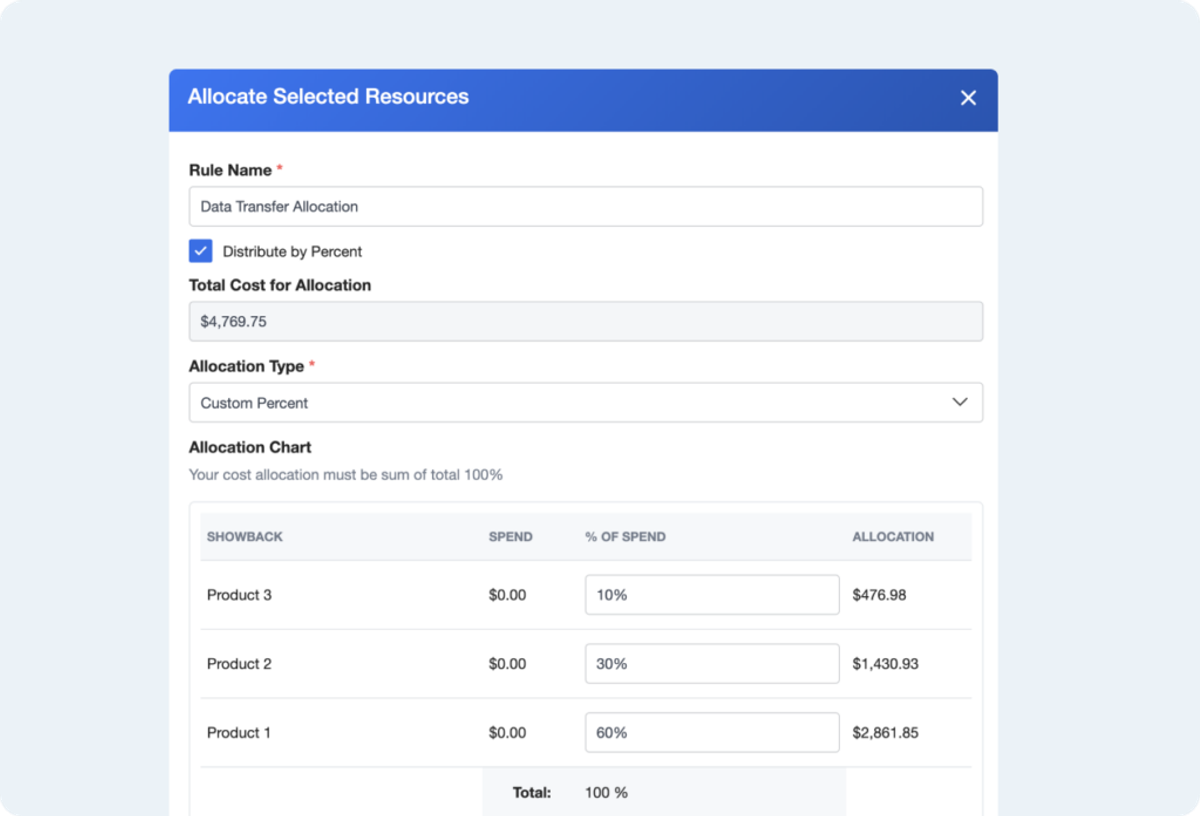The image size is (1200, 816).
Task: Click the Rule Name input field
Action: click(586, 206)
